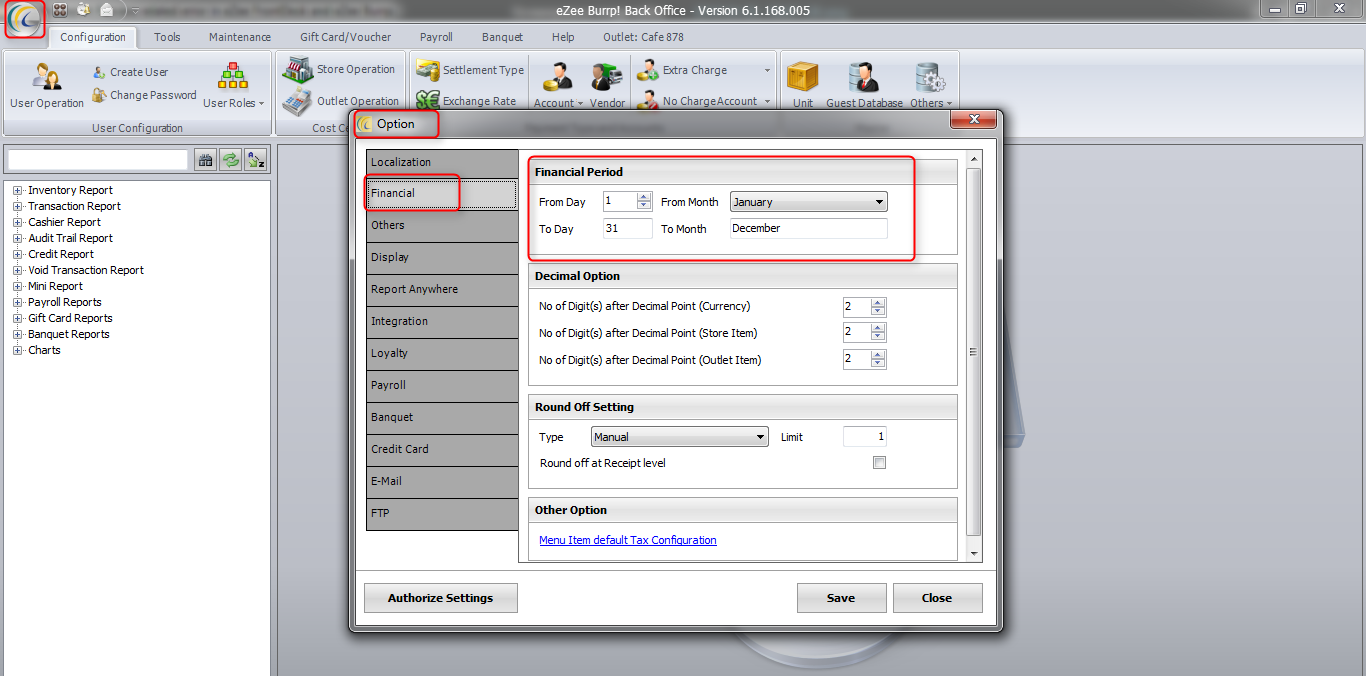Click into the report search box
Image resolution: width=1366 pixels, height=676 pixels.
[98, 160]
